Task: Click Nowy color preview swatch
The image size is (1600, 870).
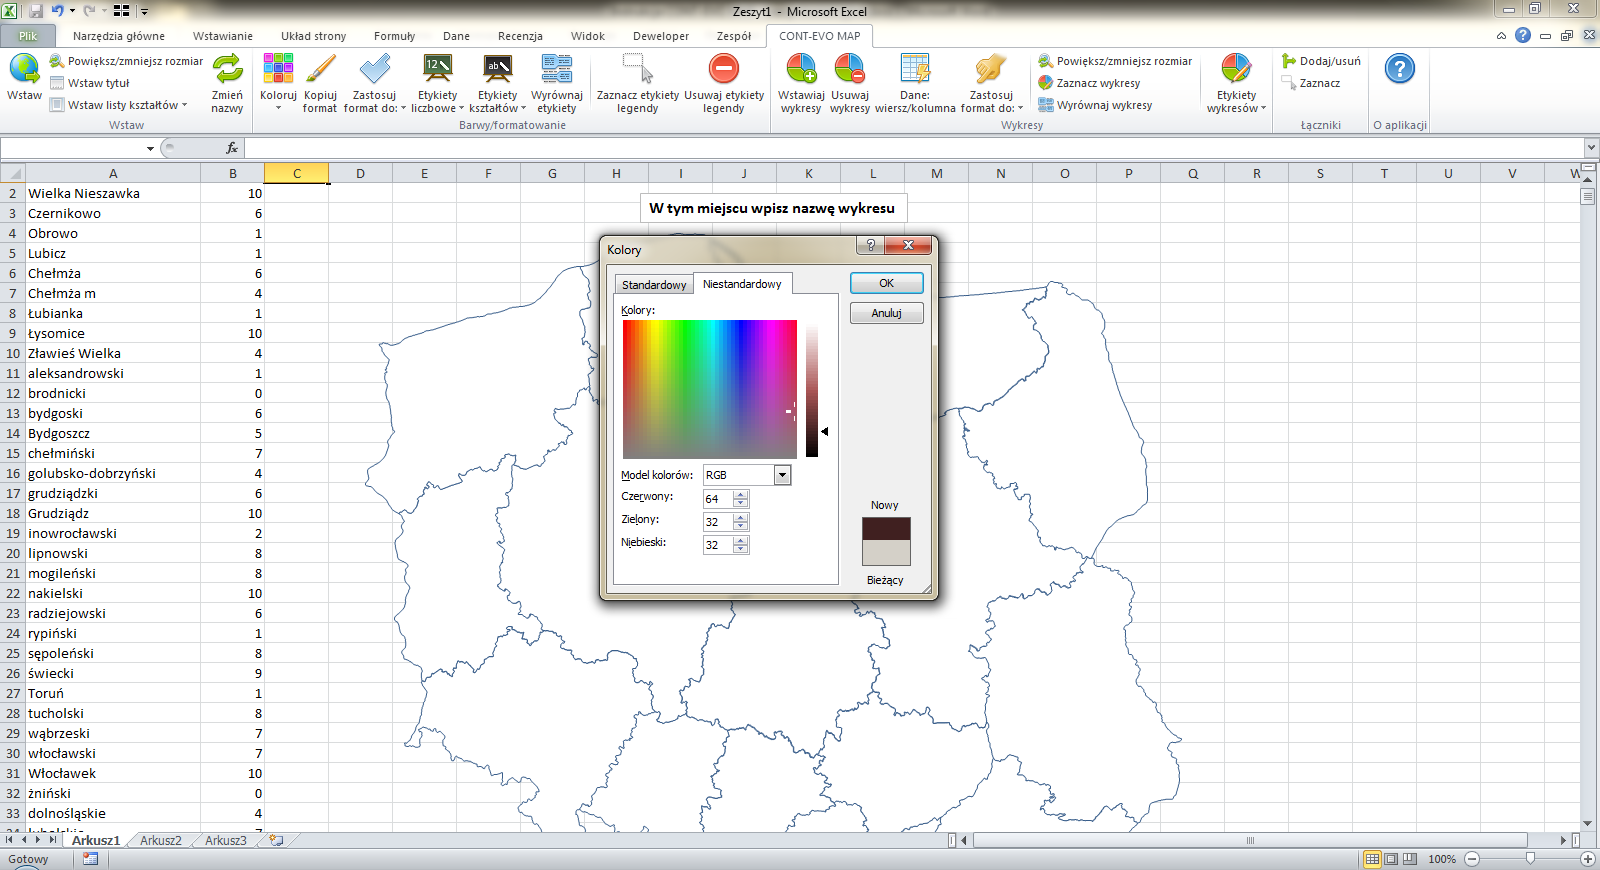Action: click(886, 529)
